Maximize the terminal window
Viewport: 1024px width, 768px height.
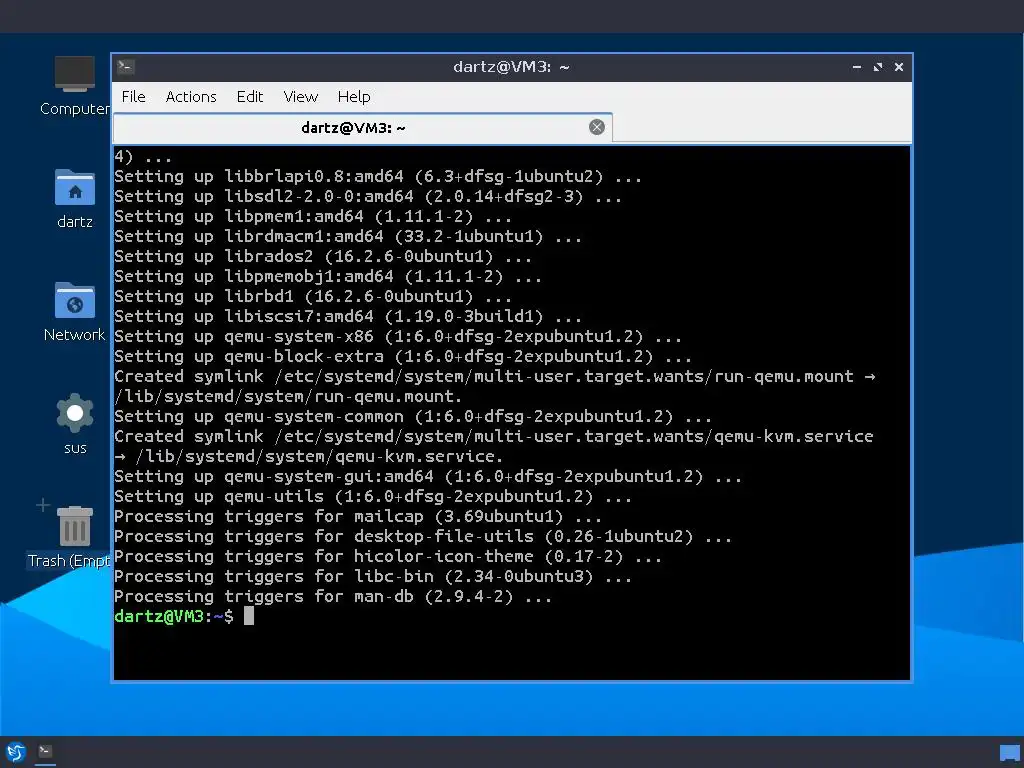878,67
